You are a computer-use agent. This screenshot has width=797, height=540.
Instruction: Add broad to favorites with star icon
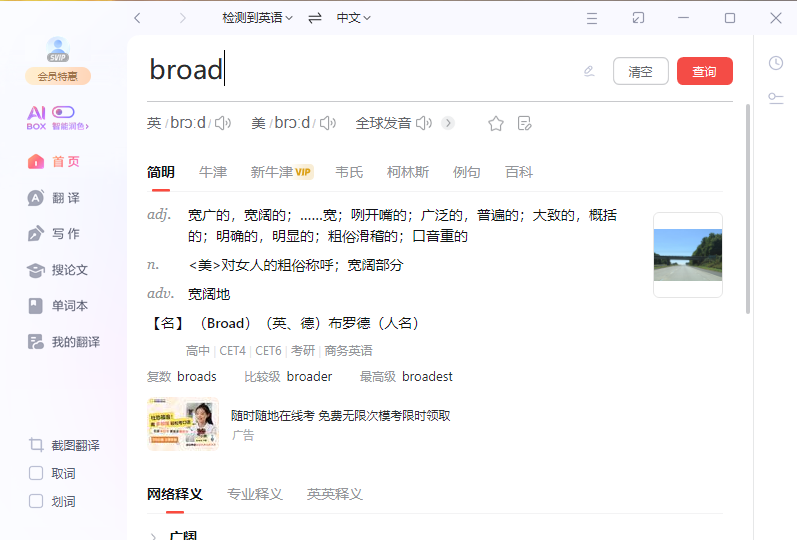496,124
